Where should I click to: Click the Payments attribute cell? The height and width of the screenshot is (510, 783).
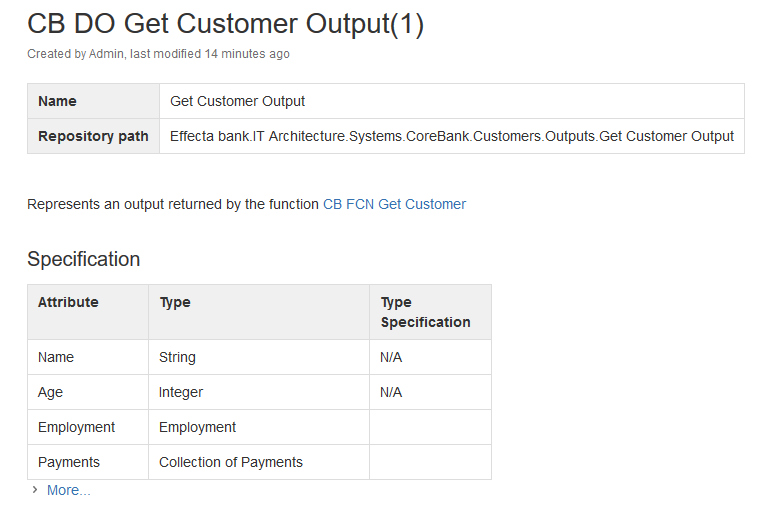coord(88,462)
